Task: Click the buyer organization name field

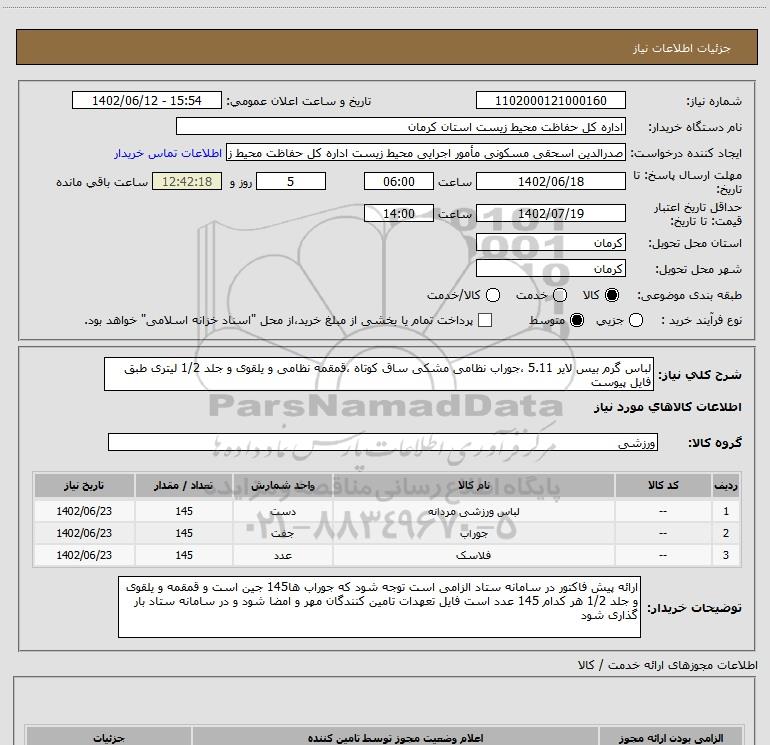Action: 401,127
